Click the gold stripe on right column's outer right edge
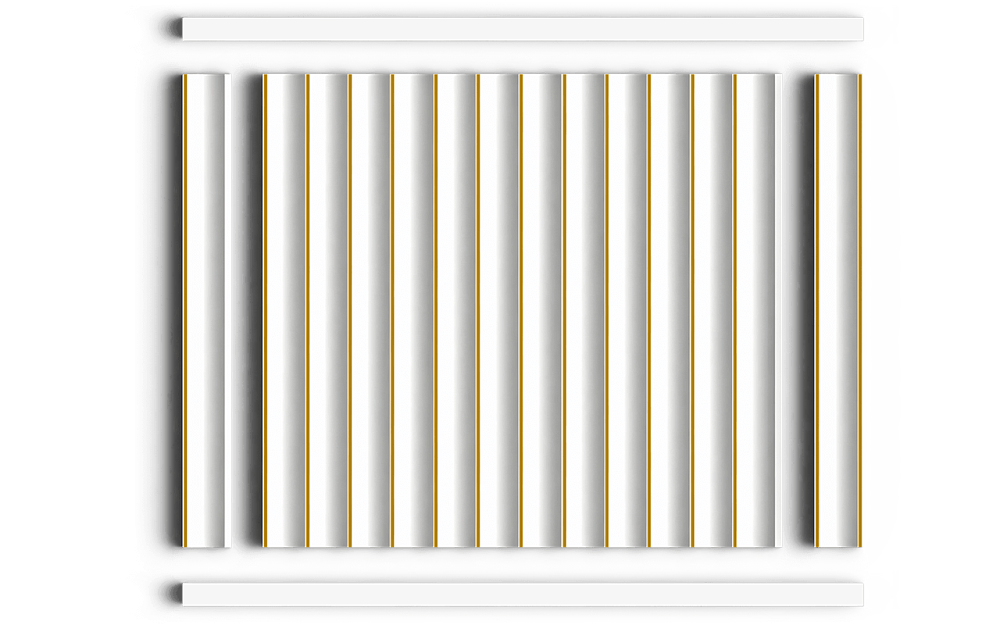 point(860,311)
